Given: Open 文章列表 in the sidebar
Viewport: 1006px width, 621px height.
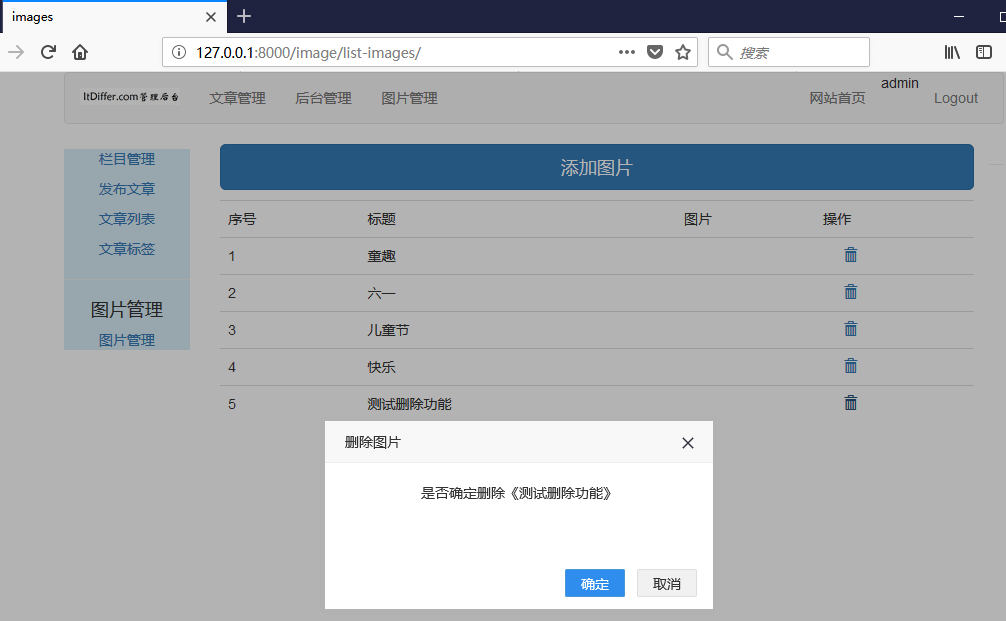Looking at the screenshot, I should (126, 219).
